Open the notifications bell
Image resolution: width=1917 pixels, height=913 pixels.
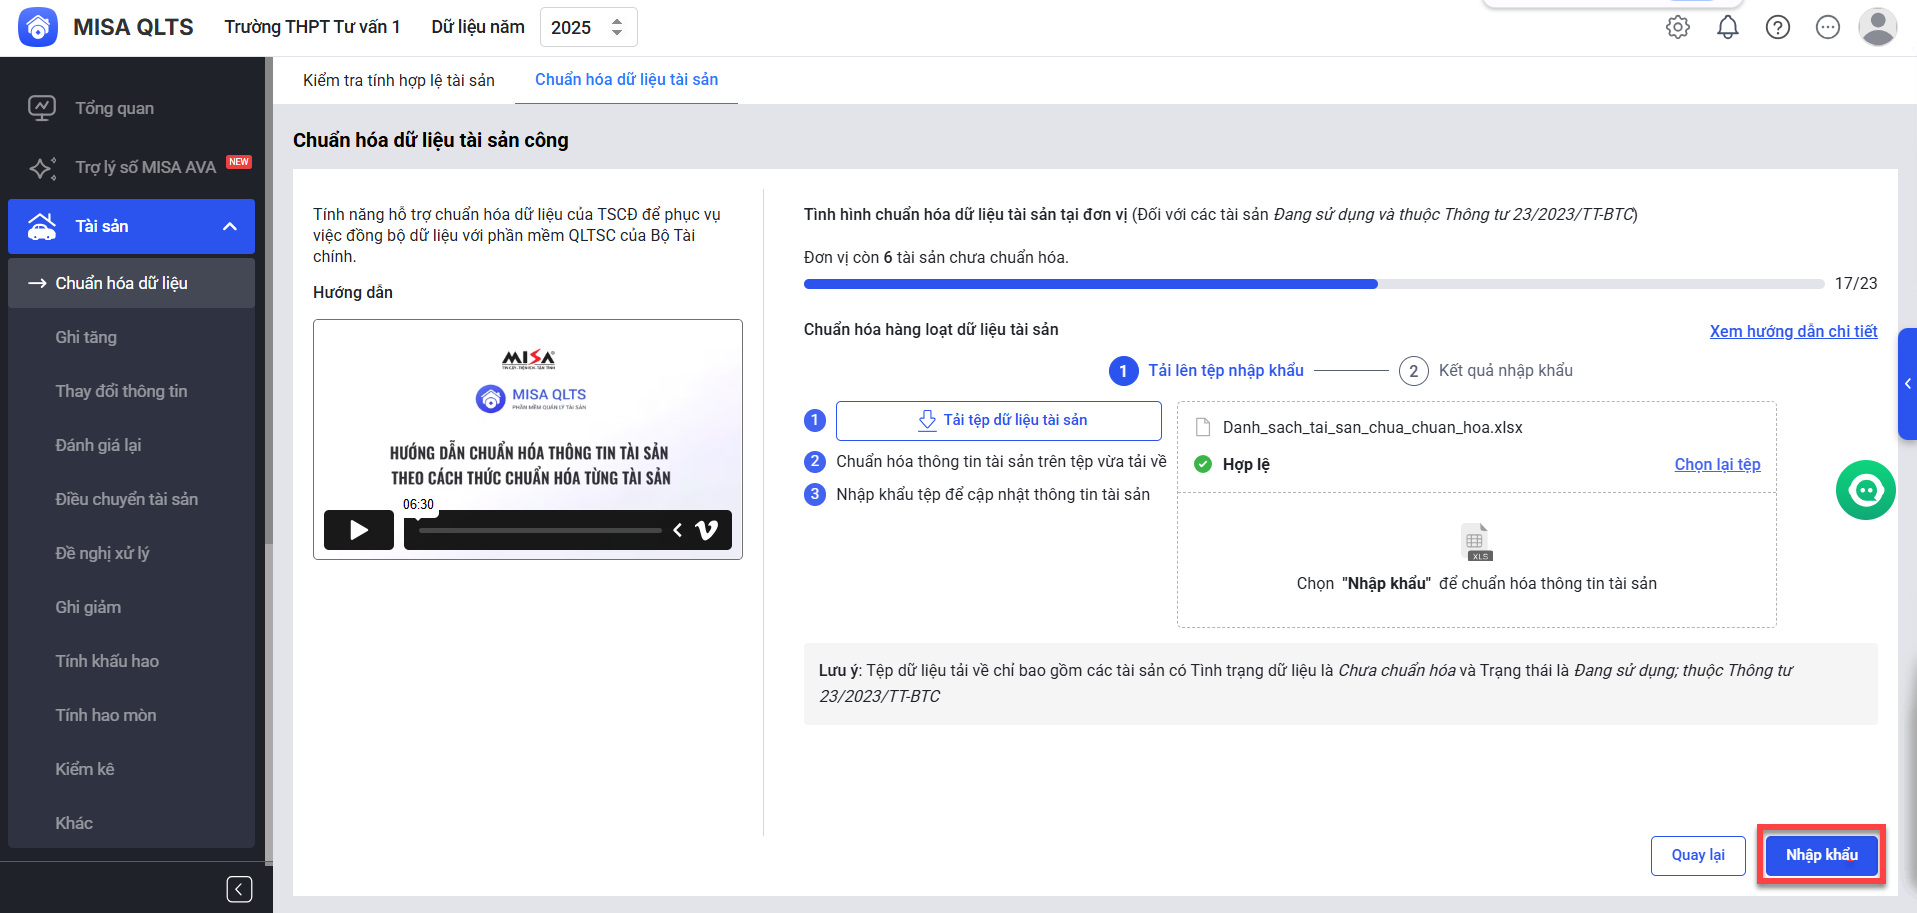1727,28
